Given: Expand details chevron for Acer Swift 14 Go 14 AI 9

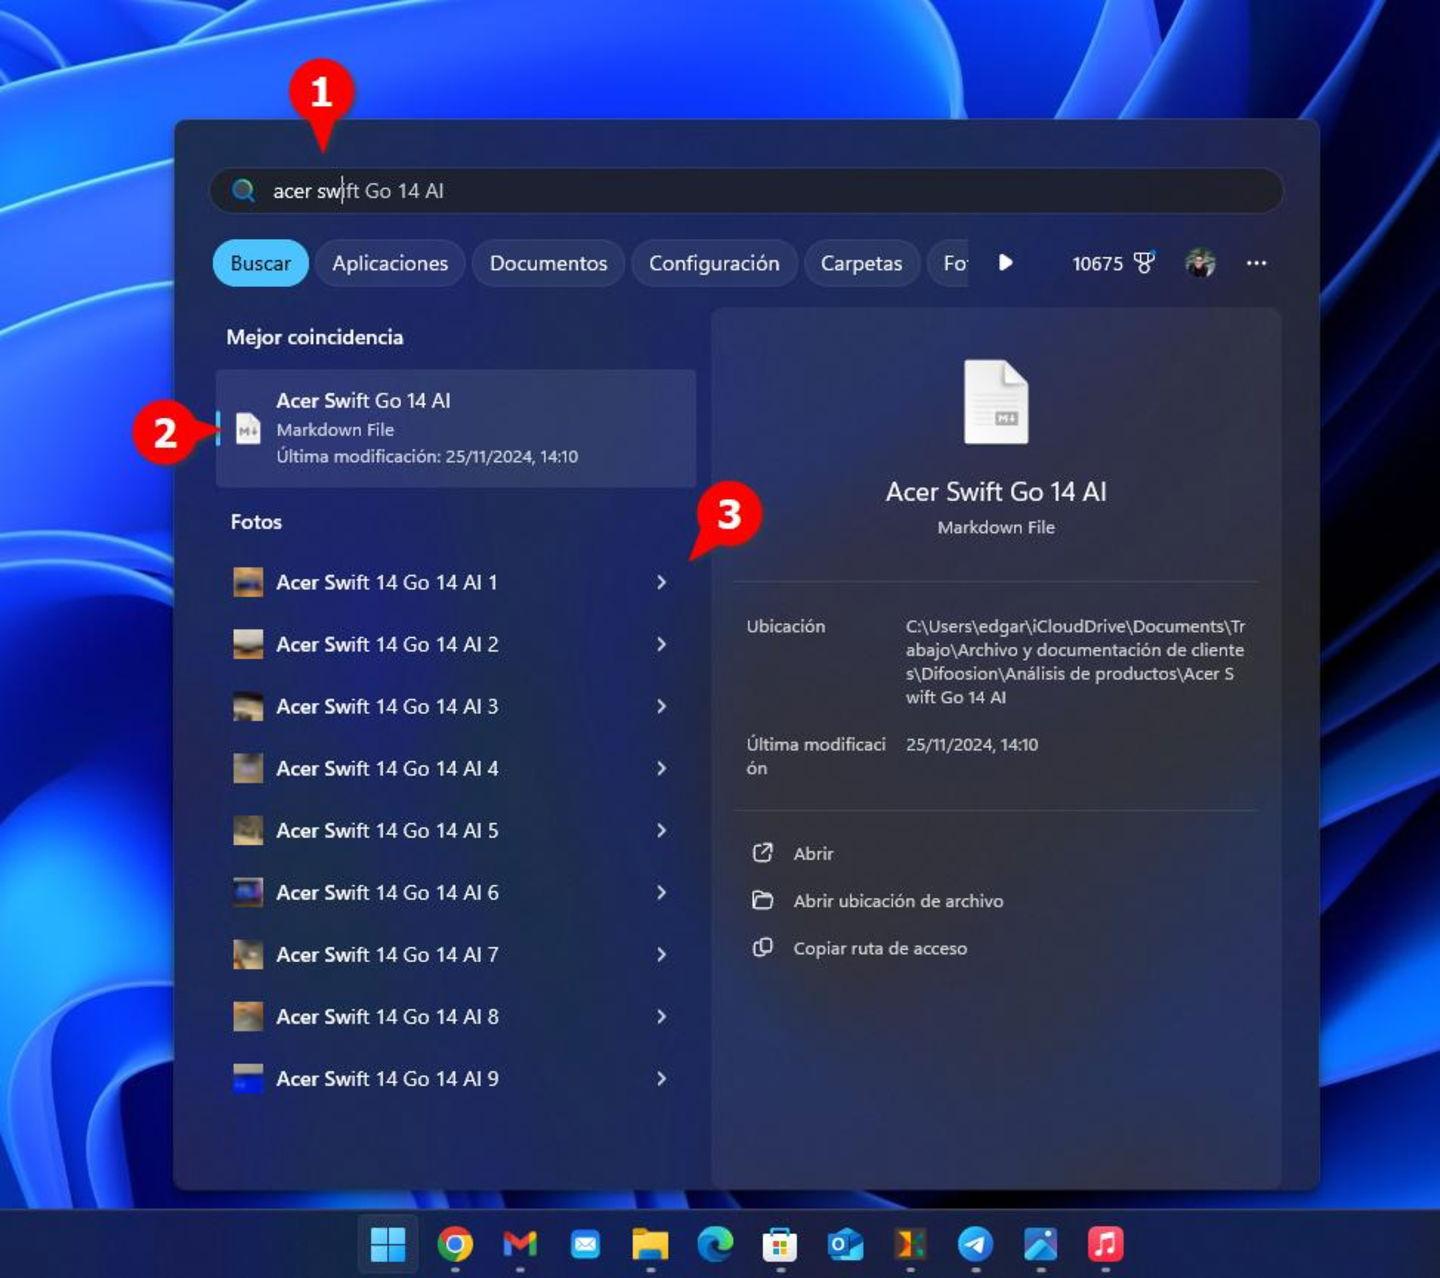Looking at the screenshot, I should 661,1078.
